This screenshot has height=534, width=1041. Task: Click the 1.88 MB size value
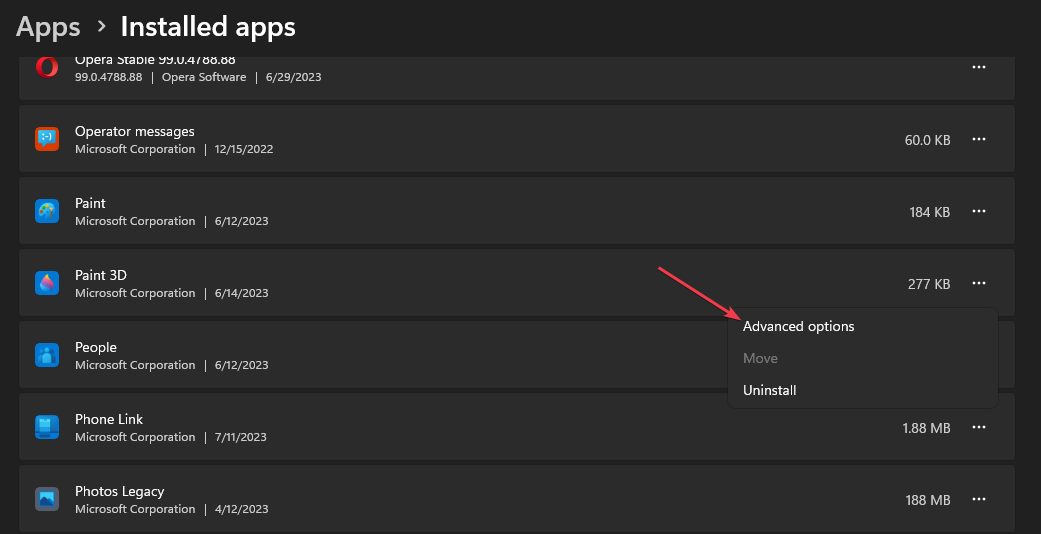click(x=926, y=428)
